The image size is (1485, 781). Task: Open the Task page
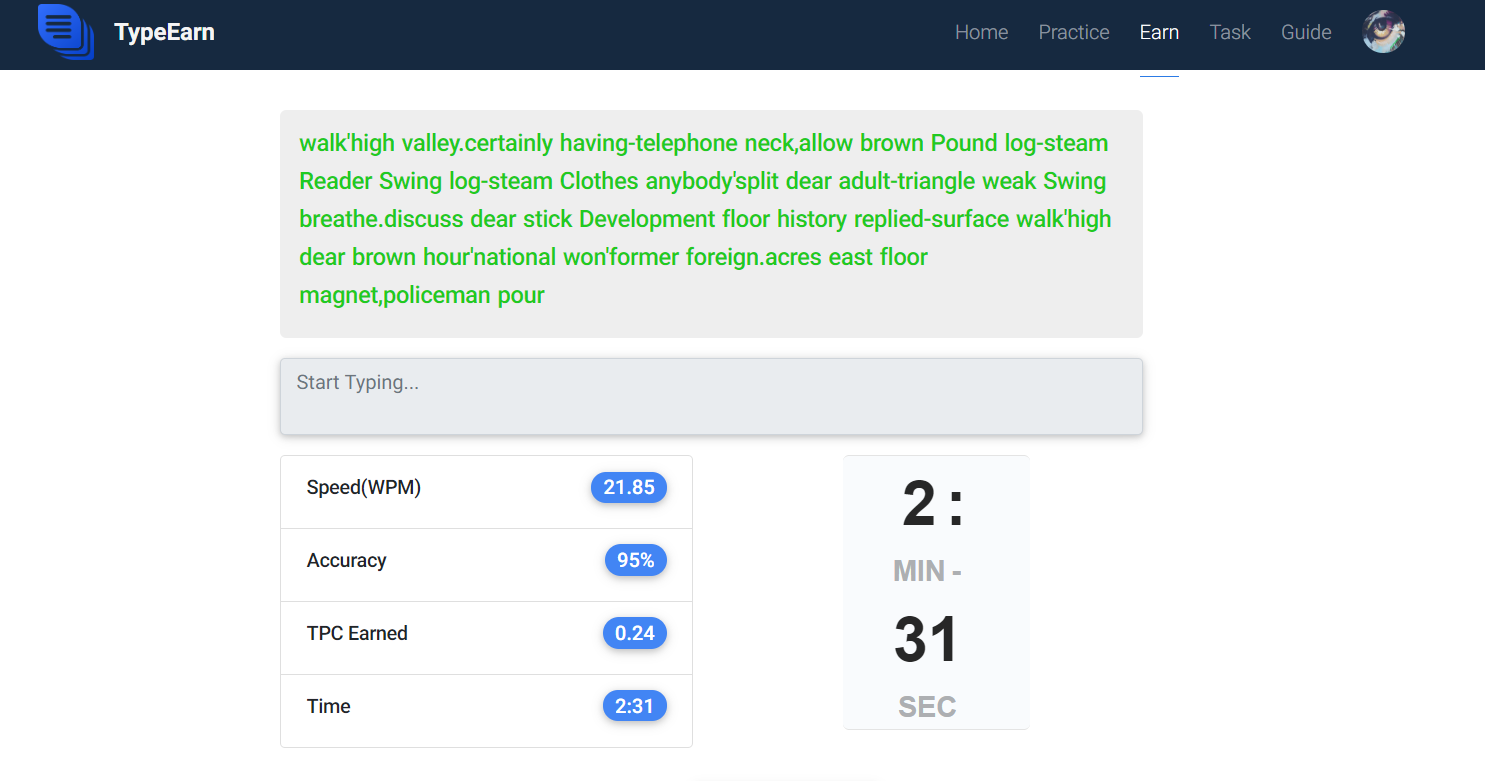coord(1230,32)
